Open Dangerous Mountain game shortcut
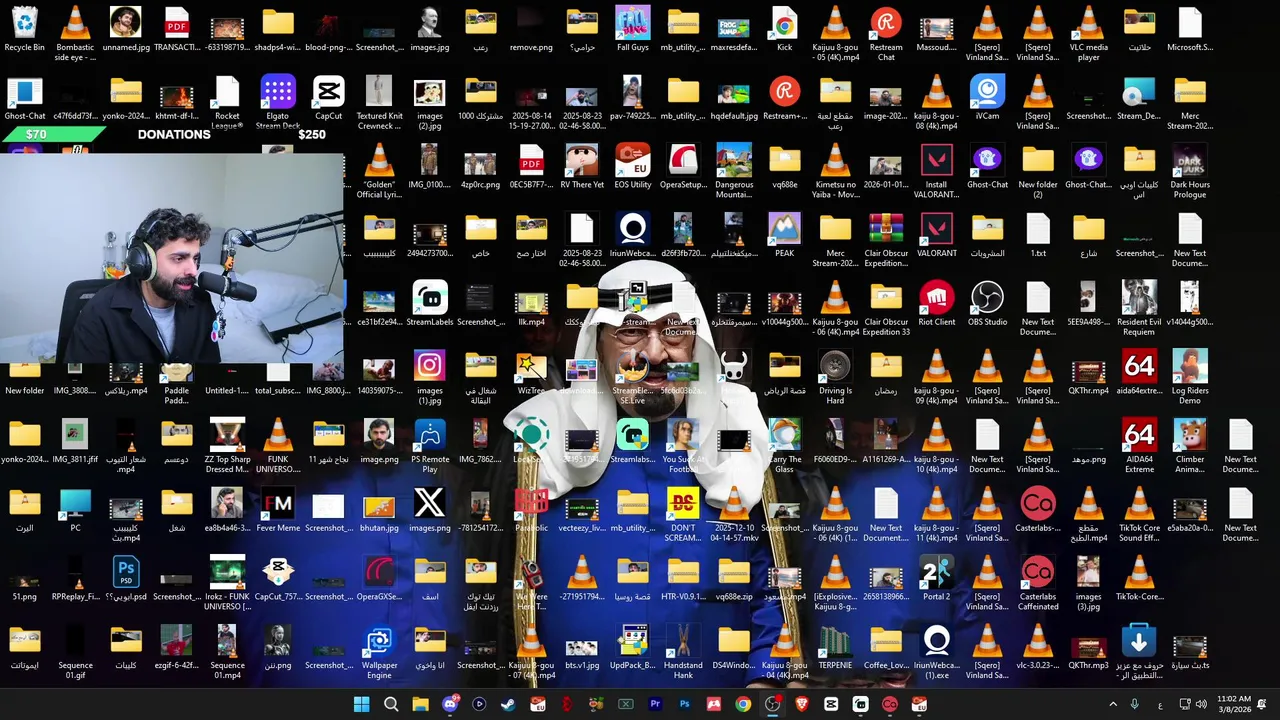This screenshot has width=1280, height=720. point(734,172)
